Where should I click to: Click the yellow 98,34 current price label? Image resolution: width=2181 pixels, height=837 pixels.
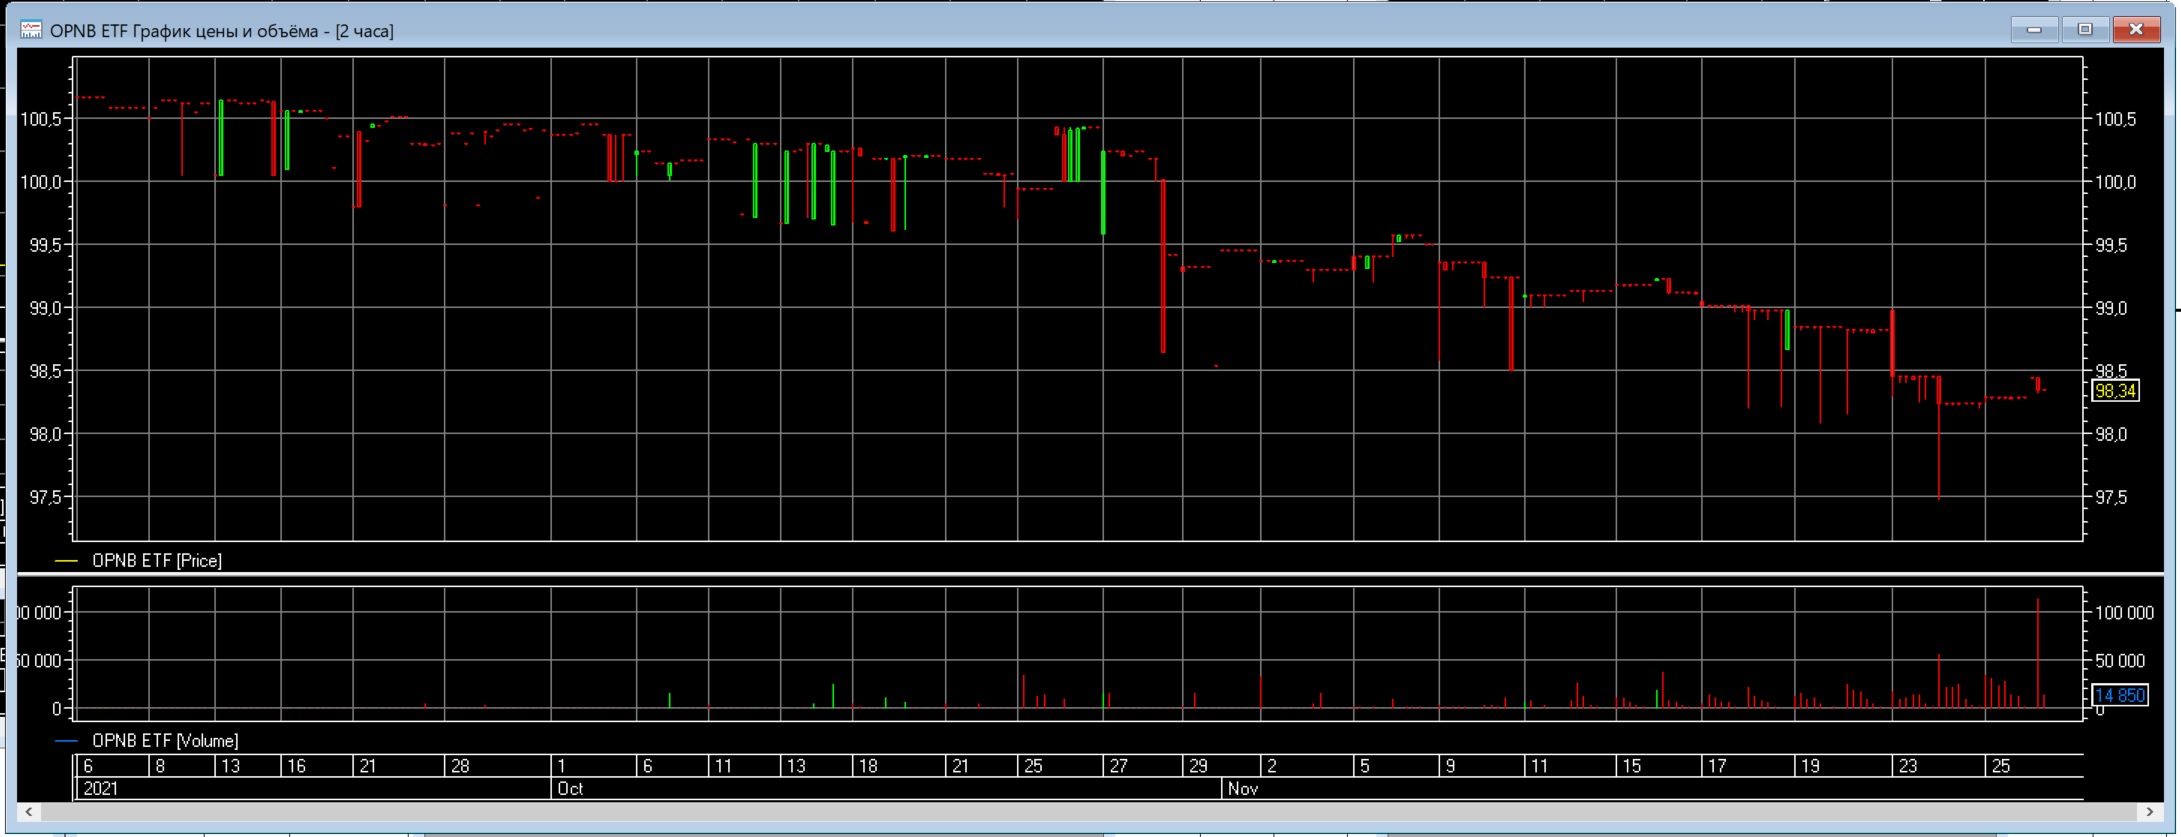pos(2115,391)
